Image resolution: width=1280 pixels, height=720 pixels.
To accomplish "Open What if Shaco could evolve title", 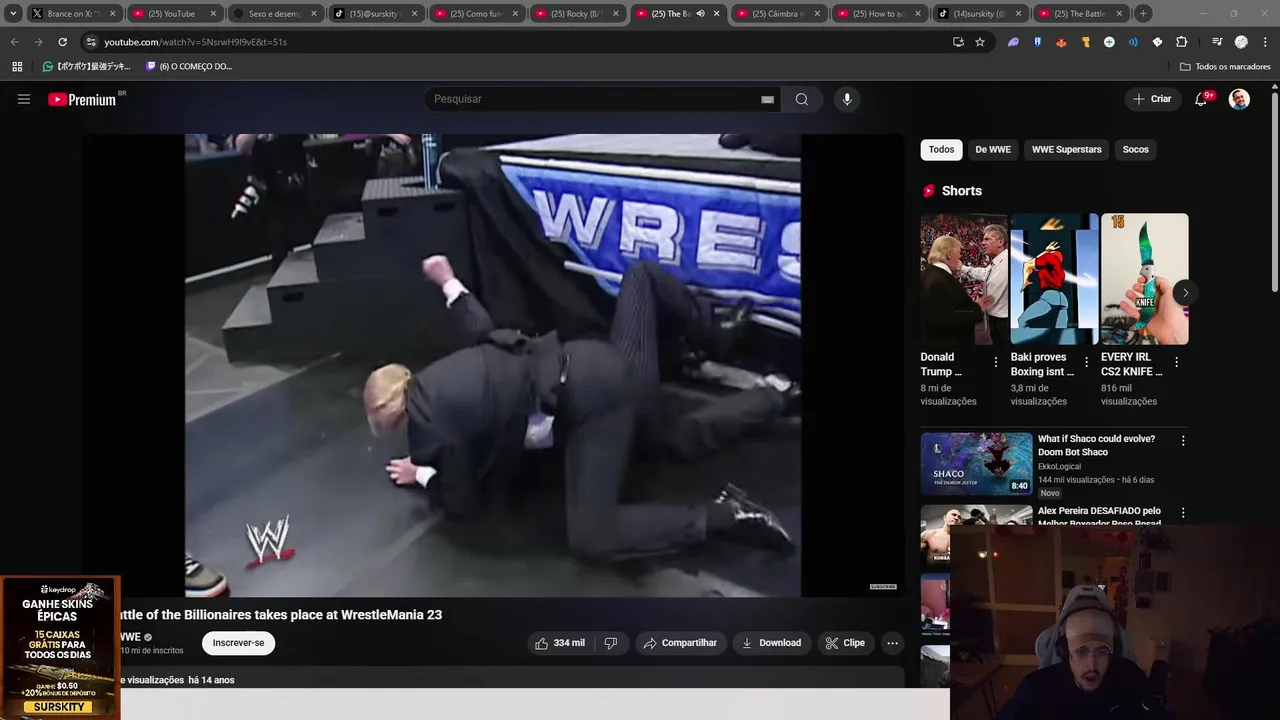I will click(x=1096, y=445).
